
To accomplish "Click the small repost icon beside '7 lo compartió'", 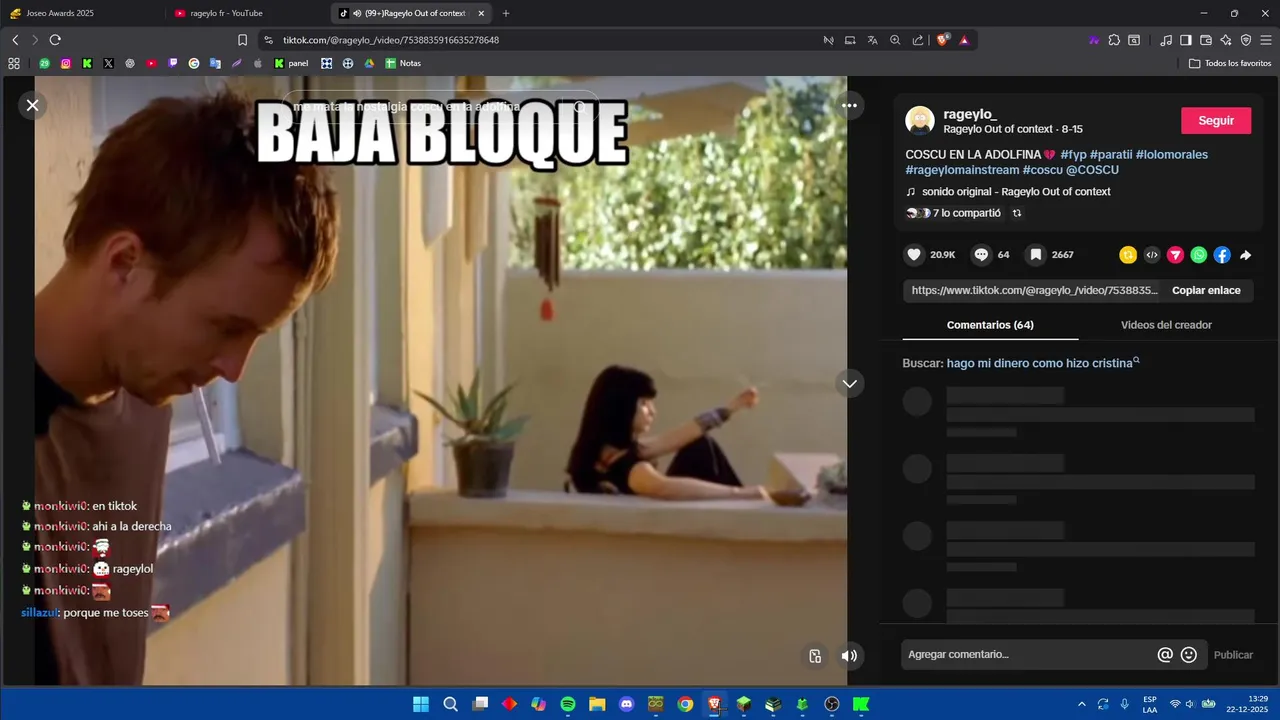I will click(1017, 213).
